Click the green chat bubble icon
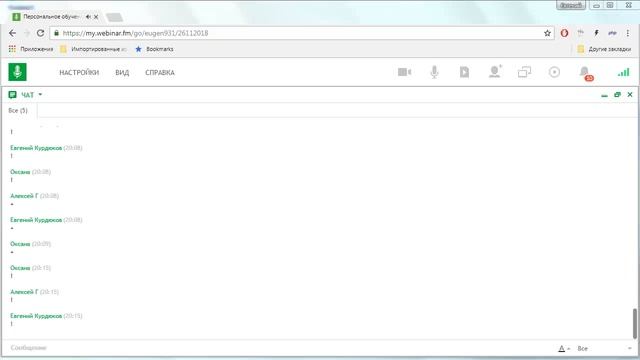 [x=13, y=95]
